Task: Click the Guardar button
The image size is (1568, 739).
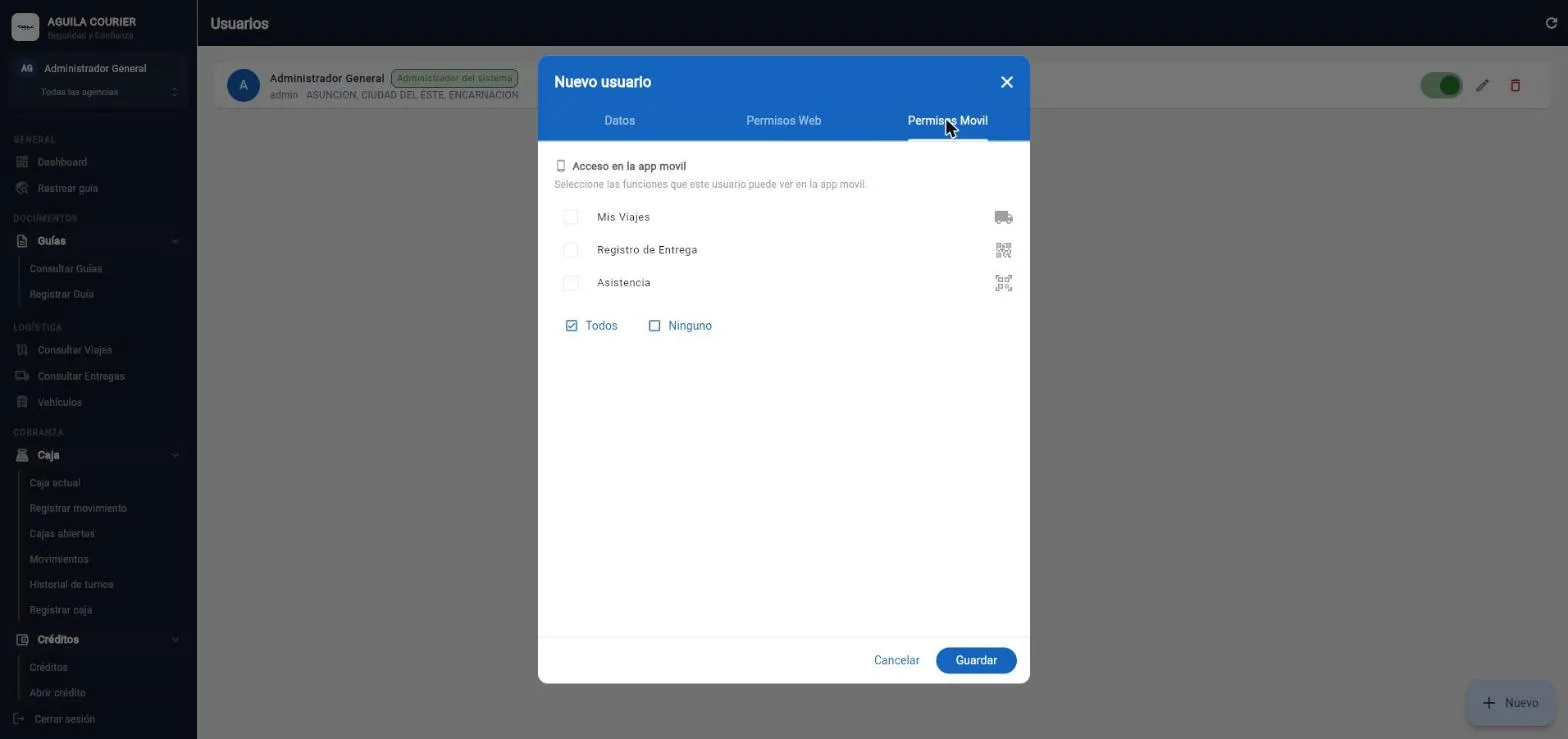Action: 976,661
